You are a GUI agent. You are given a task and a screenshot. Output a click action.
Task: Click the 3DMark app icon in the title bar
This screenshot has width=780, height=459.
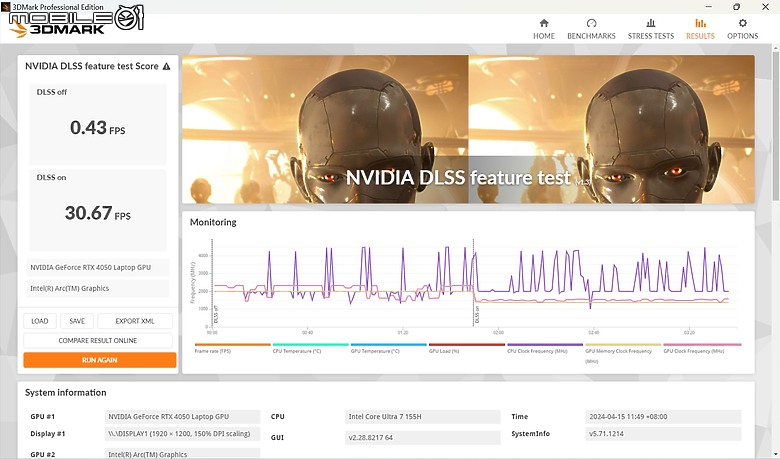point(5,6)
